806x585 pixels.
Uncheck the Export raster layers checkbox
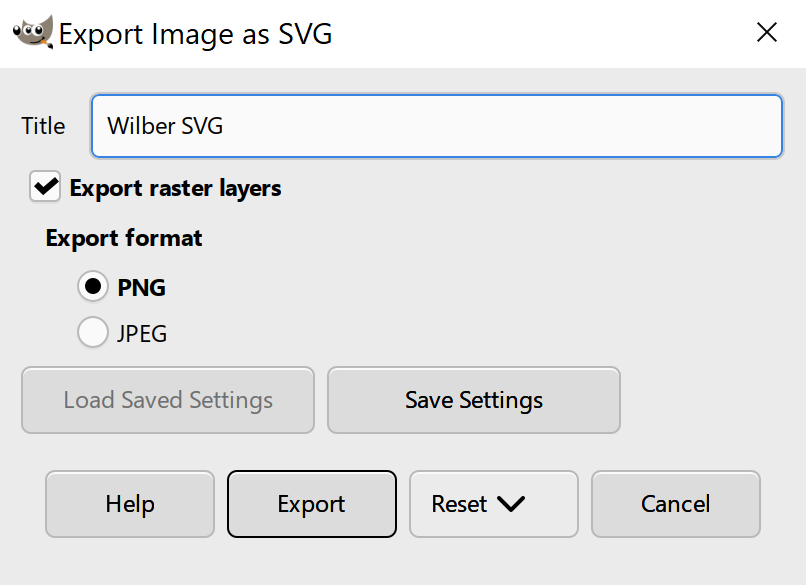click(x=45, y=187)
